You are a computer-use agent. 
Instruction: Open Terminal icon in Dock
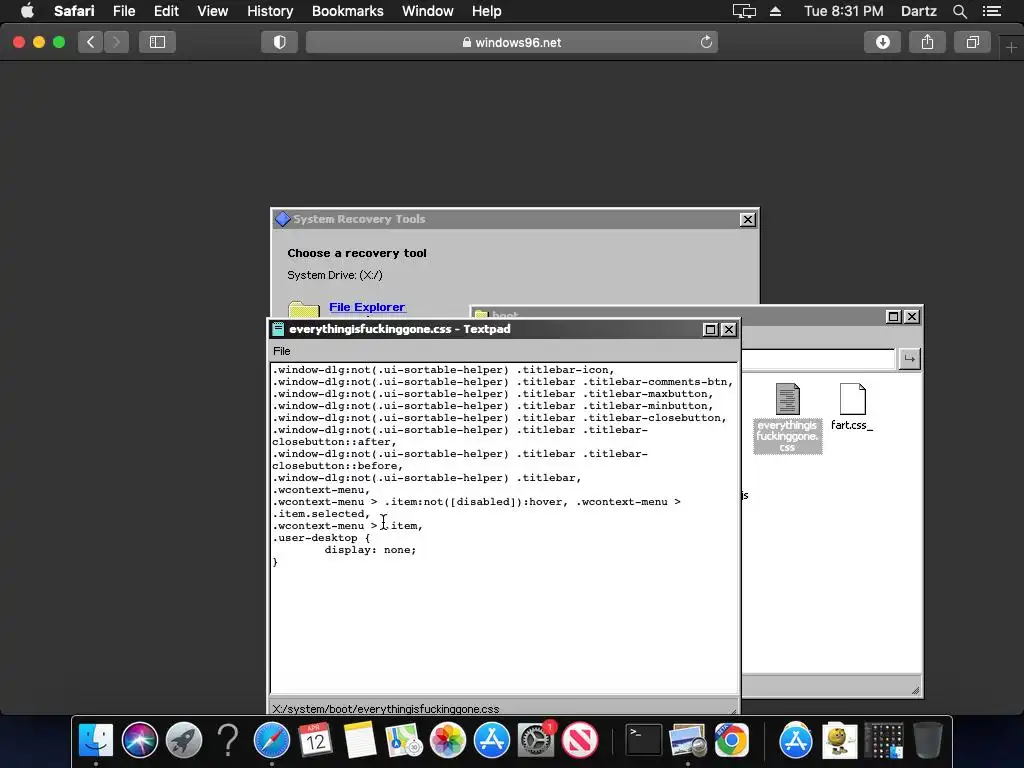(x=644, y=740)
